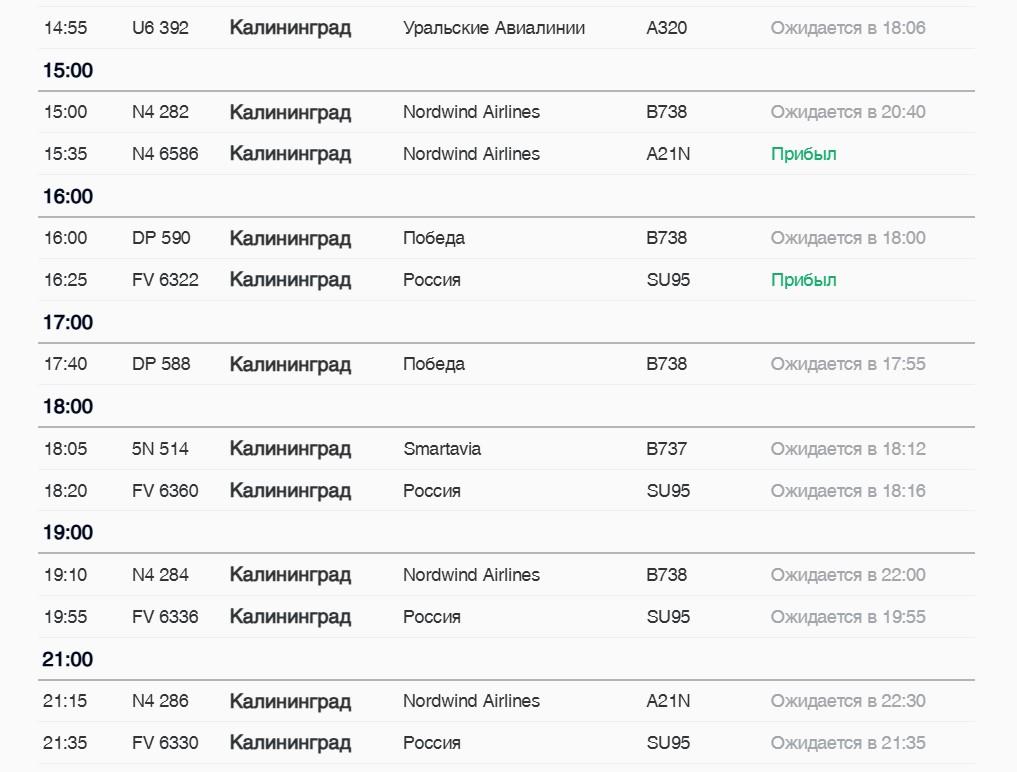Select the 17:00 hour group header
The image size is (1017, 772).
click(67, 322)
